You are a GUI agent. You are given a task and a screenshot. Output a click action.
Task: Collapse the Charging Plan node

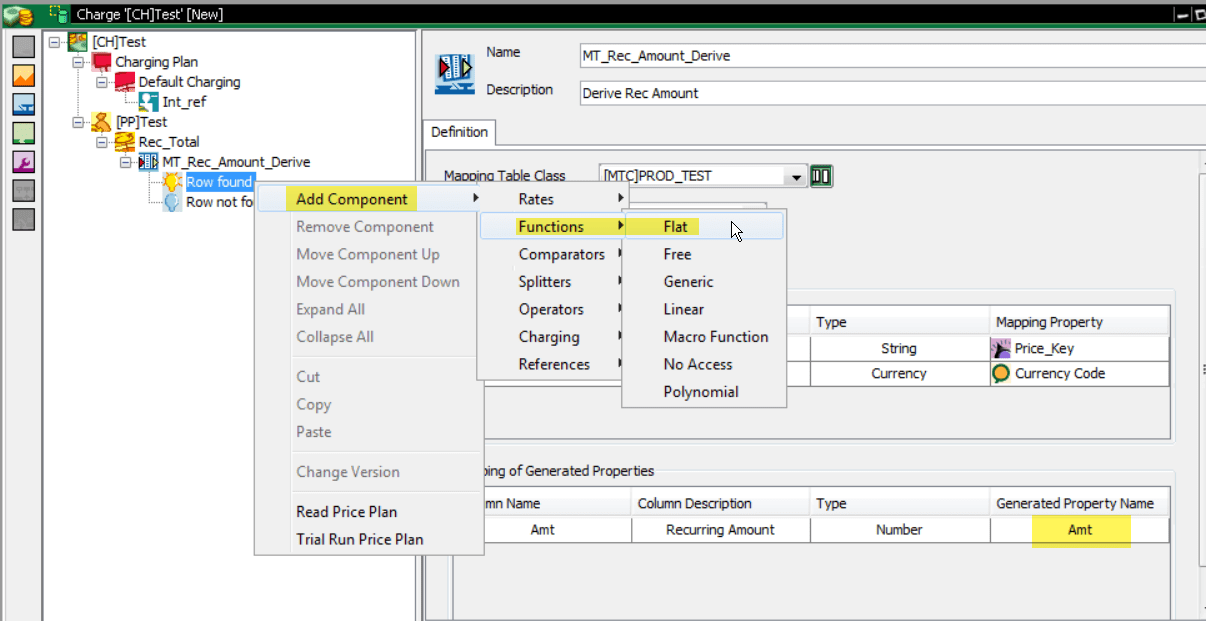[x=78, y=62]
